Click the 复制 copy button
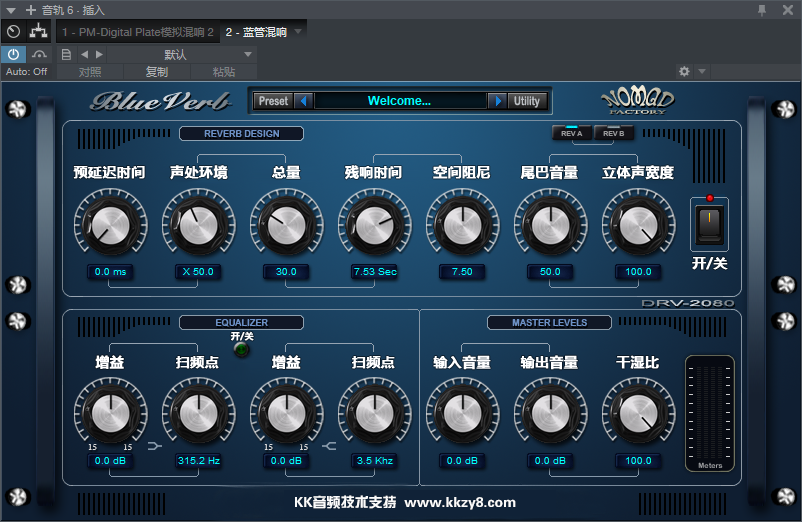 pyautogui.click(x=157, y=72)
